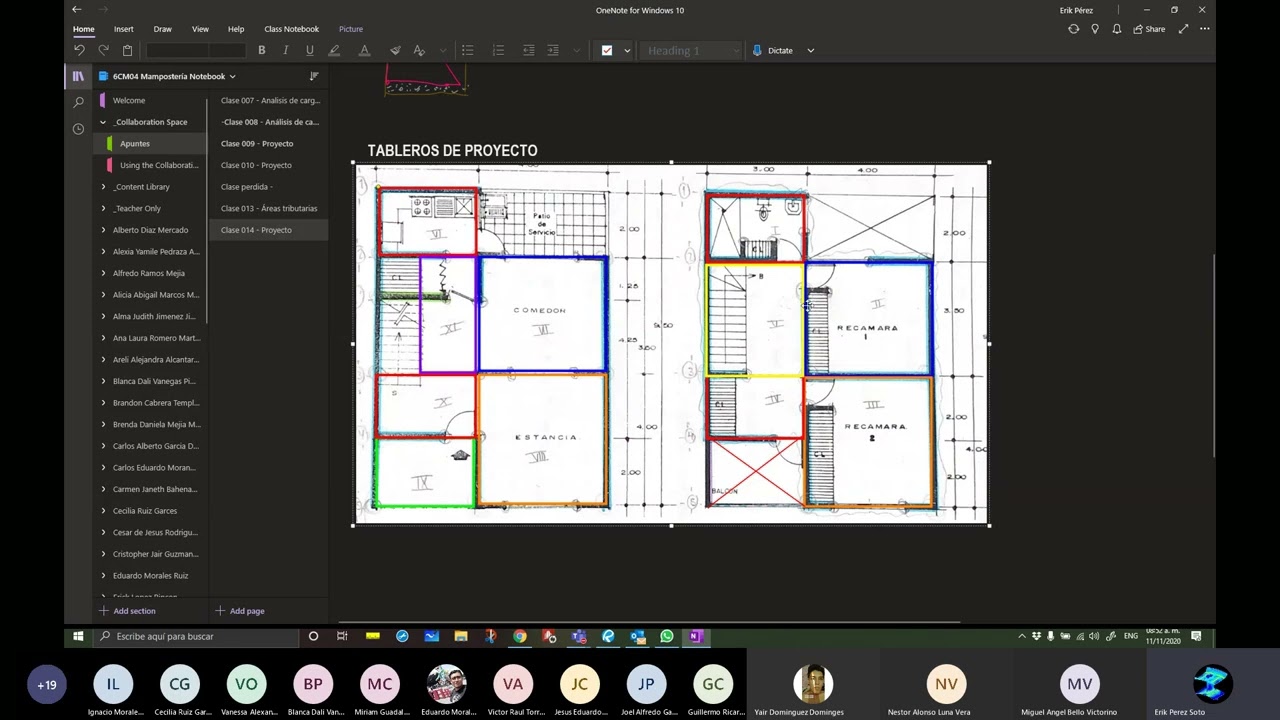Viewport: 1280px width, 720px height.
Task: Click the Share button
Action: coord(1149,29)
